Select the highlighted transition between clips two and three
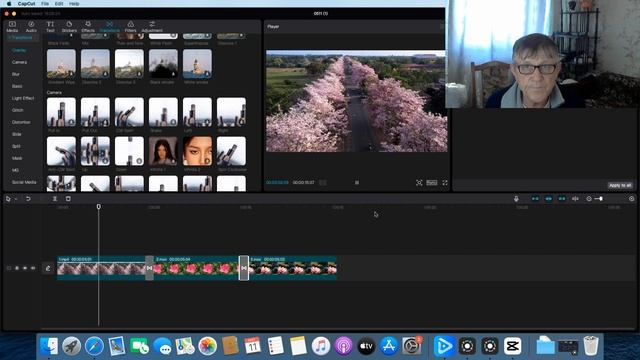 tap(244, 268)
